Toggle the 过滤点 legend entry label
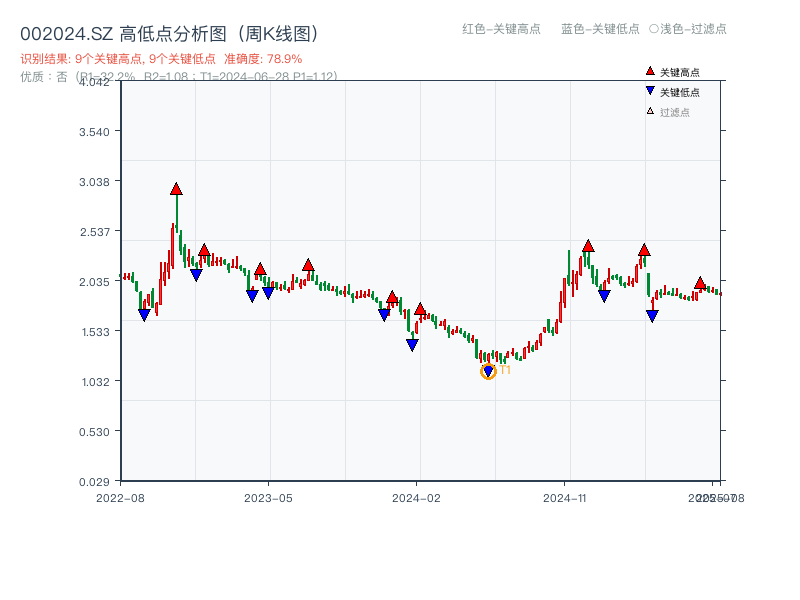Screen dimensions: 800x600 (x=675, y=112)
